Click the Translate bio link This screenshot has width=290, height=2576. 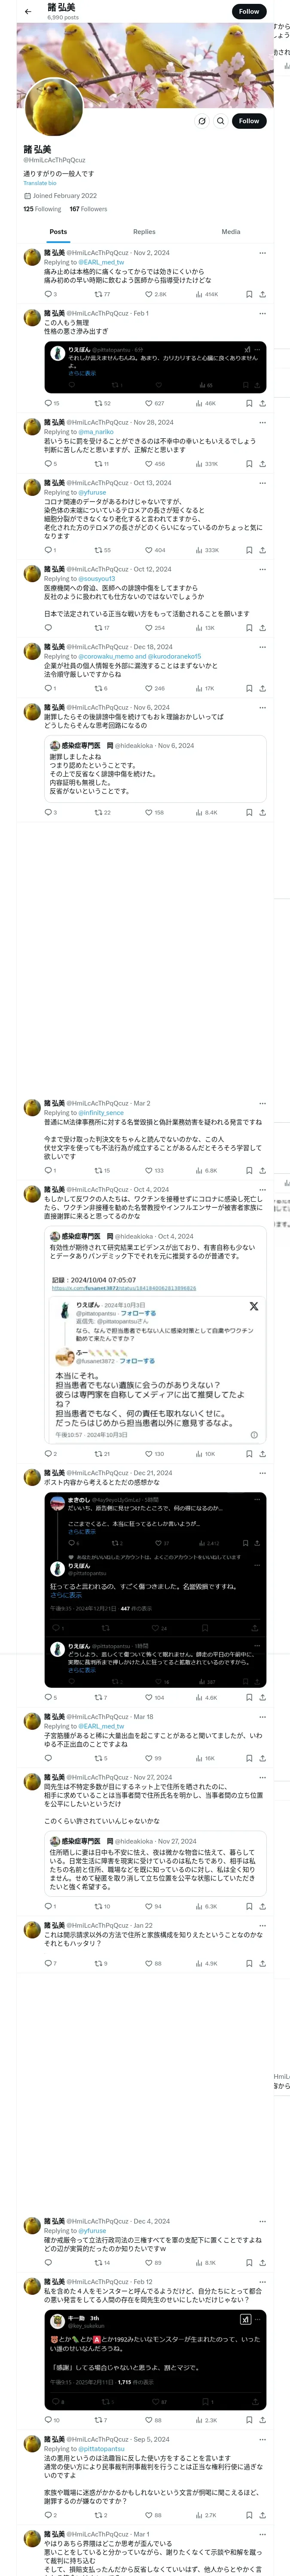click(x=40, y=183)
